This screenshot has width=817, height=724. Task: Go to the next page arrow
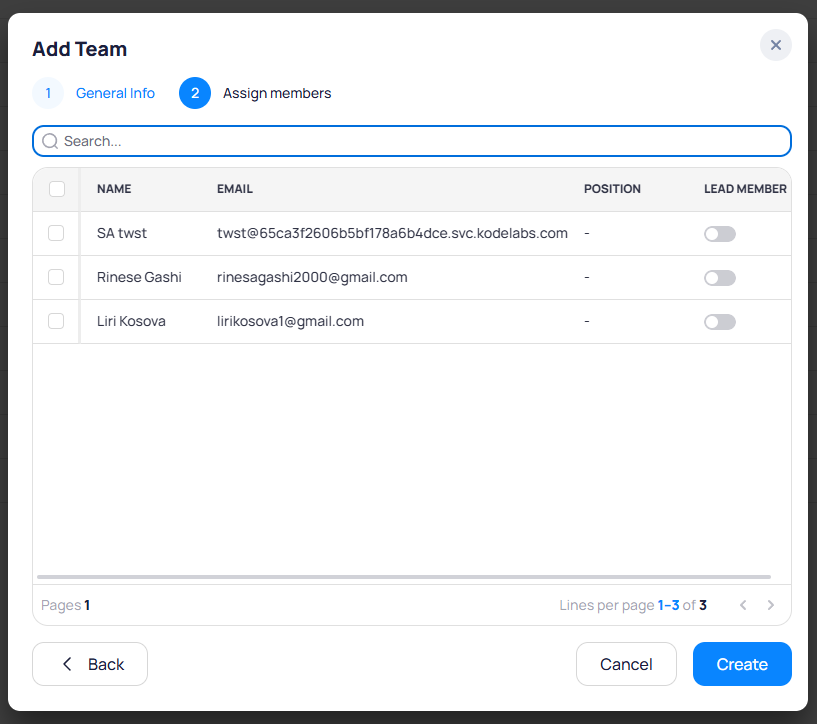(770, 605)
